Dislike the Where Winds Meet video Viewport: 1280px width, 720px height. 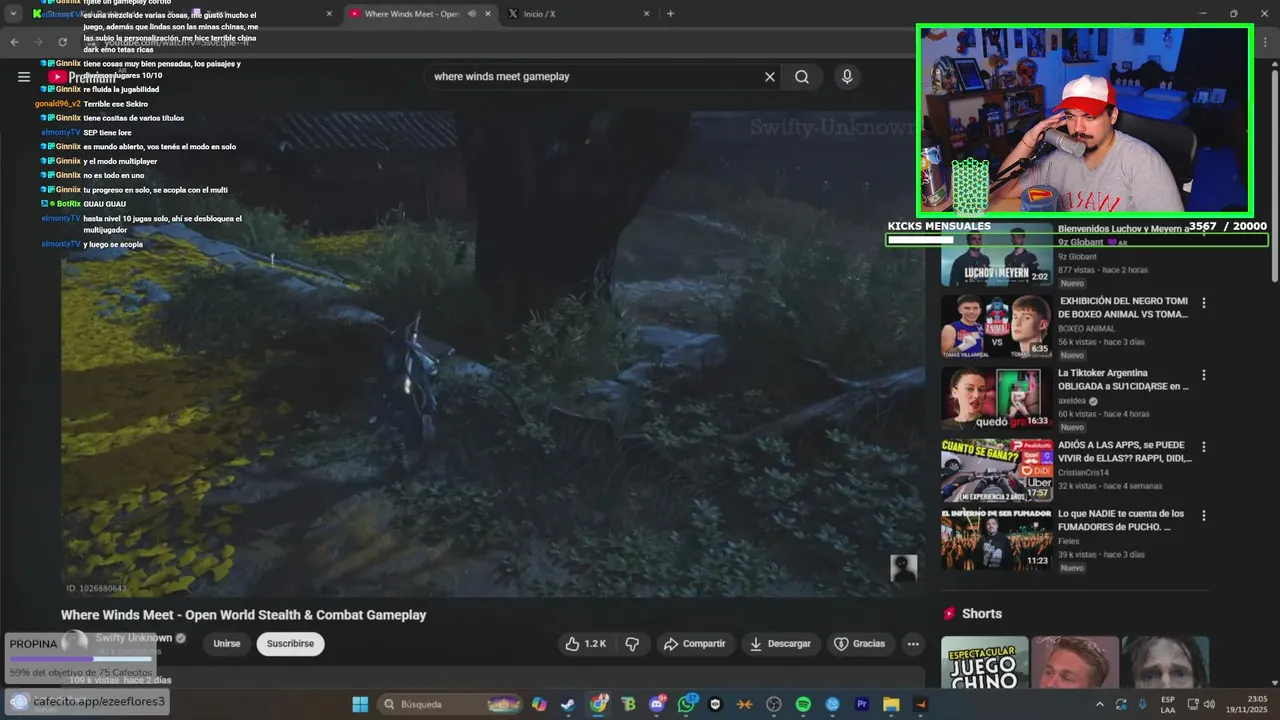point(632,644)
